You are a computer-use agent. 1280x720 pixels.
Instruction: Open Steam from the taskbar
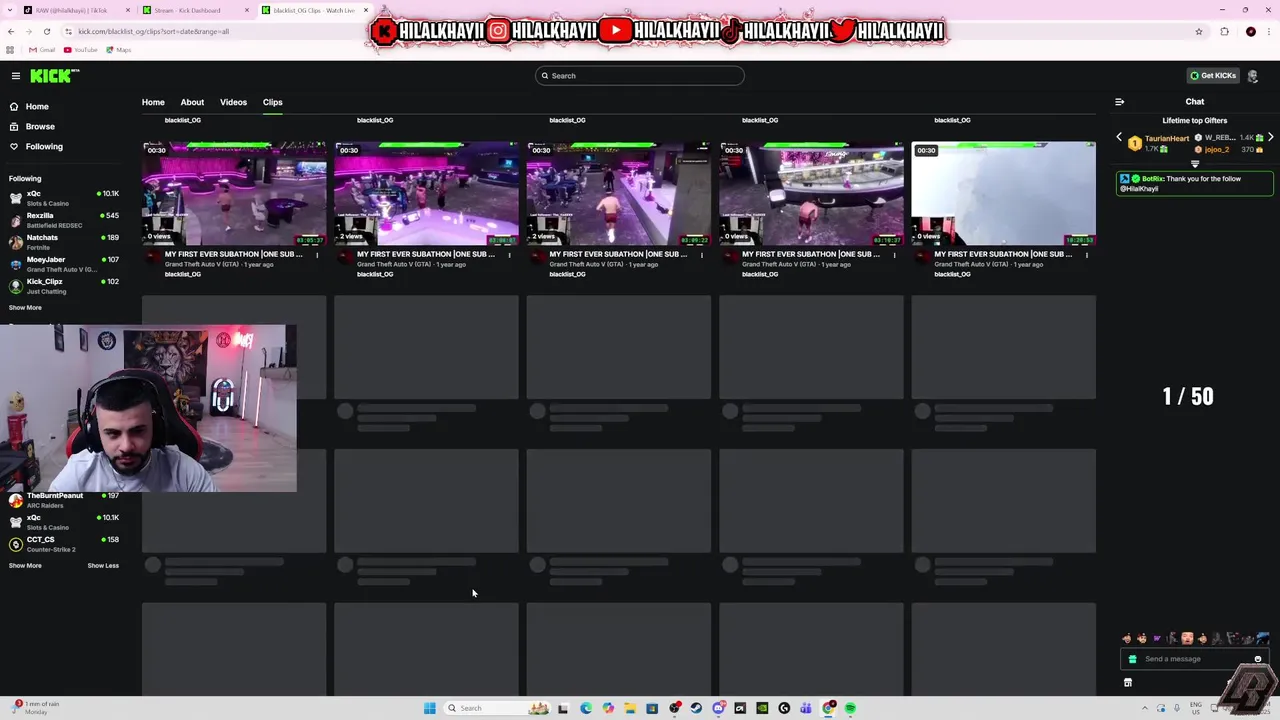click(x=696, y=708)
